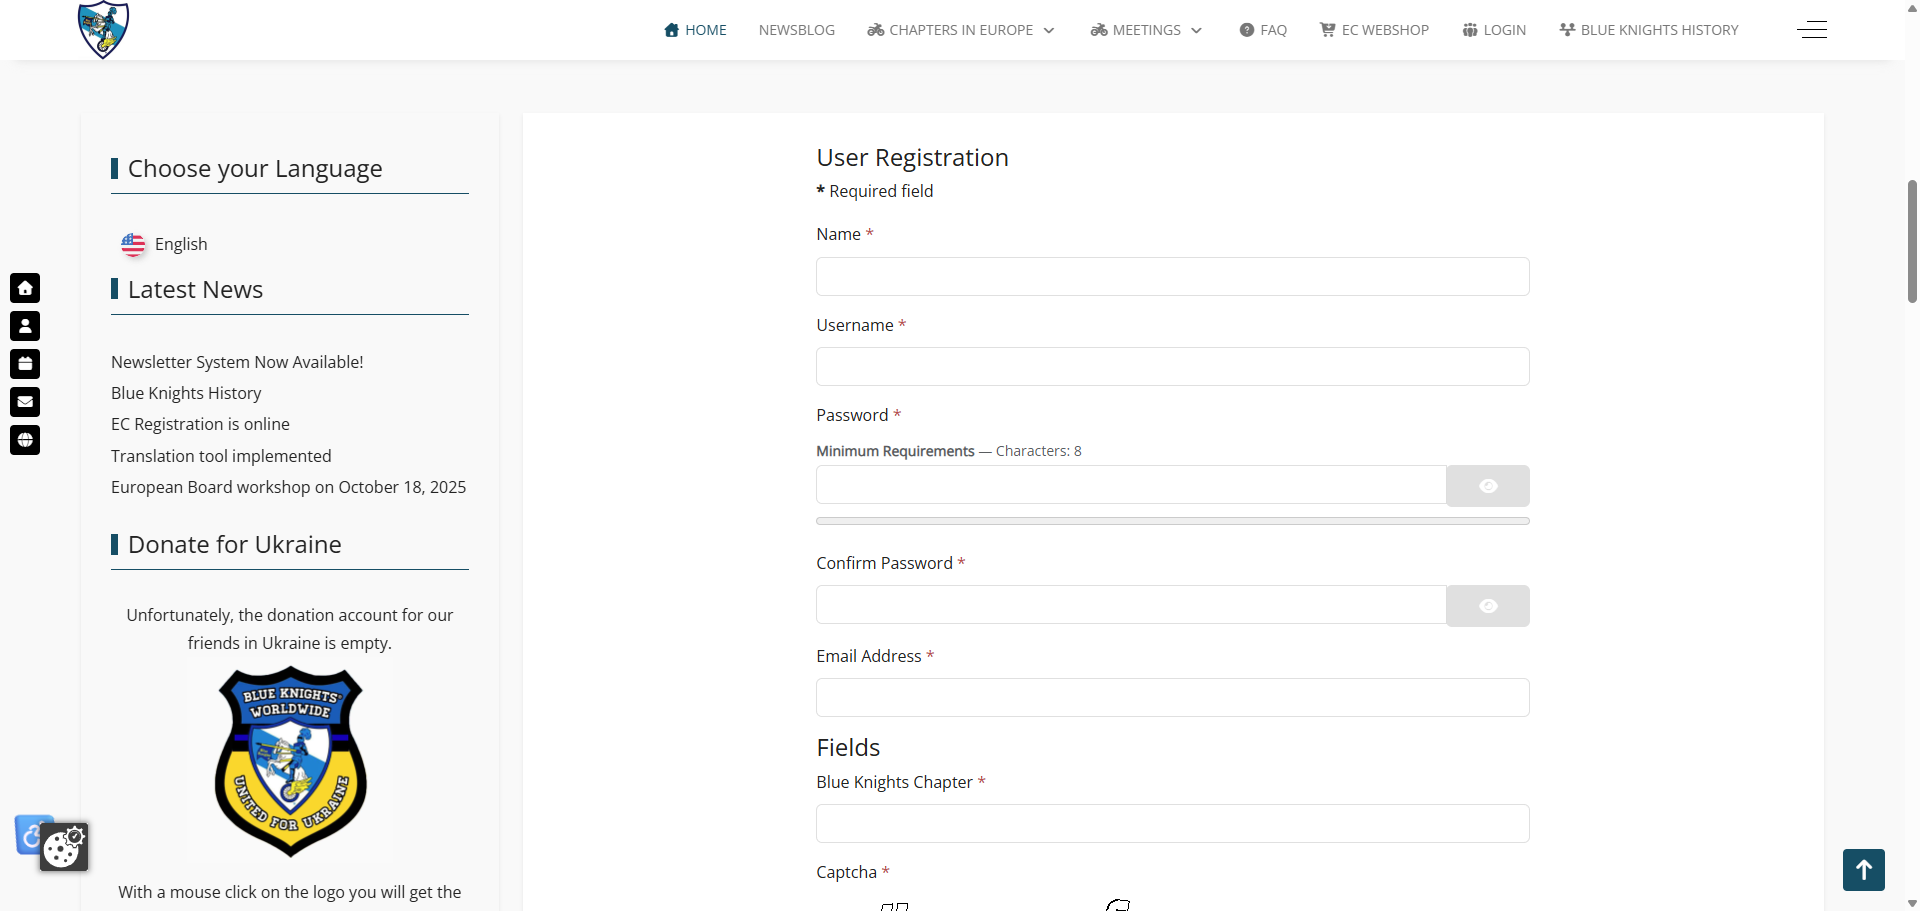Open the 'EC Registration is online' news link
Screen dimensions: 1920x911
pos(200,424)
